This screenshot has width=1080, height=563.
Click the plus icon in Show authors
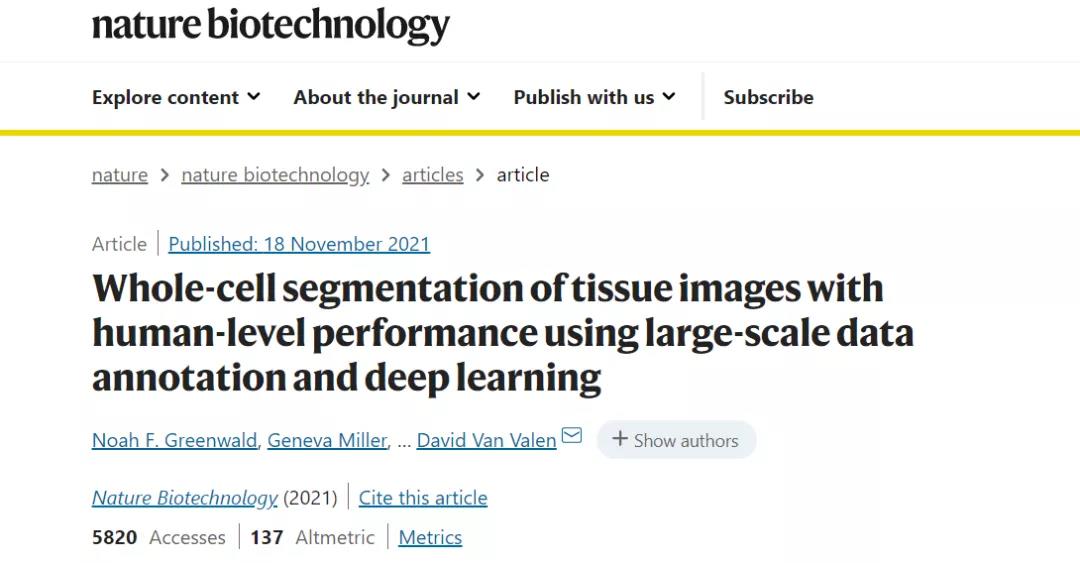[x=620, y=439]
